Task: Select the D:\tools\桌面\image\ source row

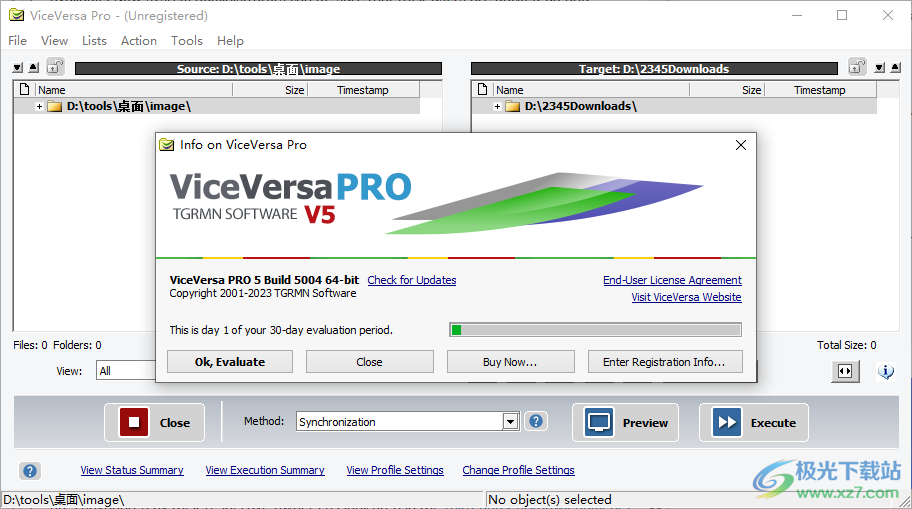Action: click(217, 106)
